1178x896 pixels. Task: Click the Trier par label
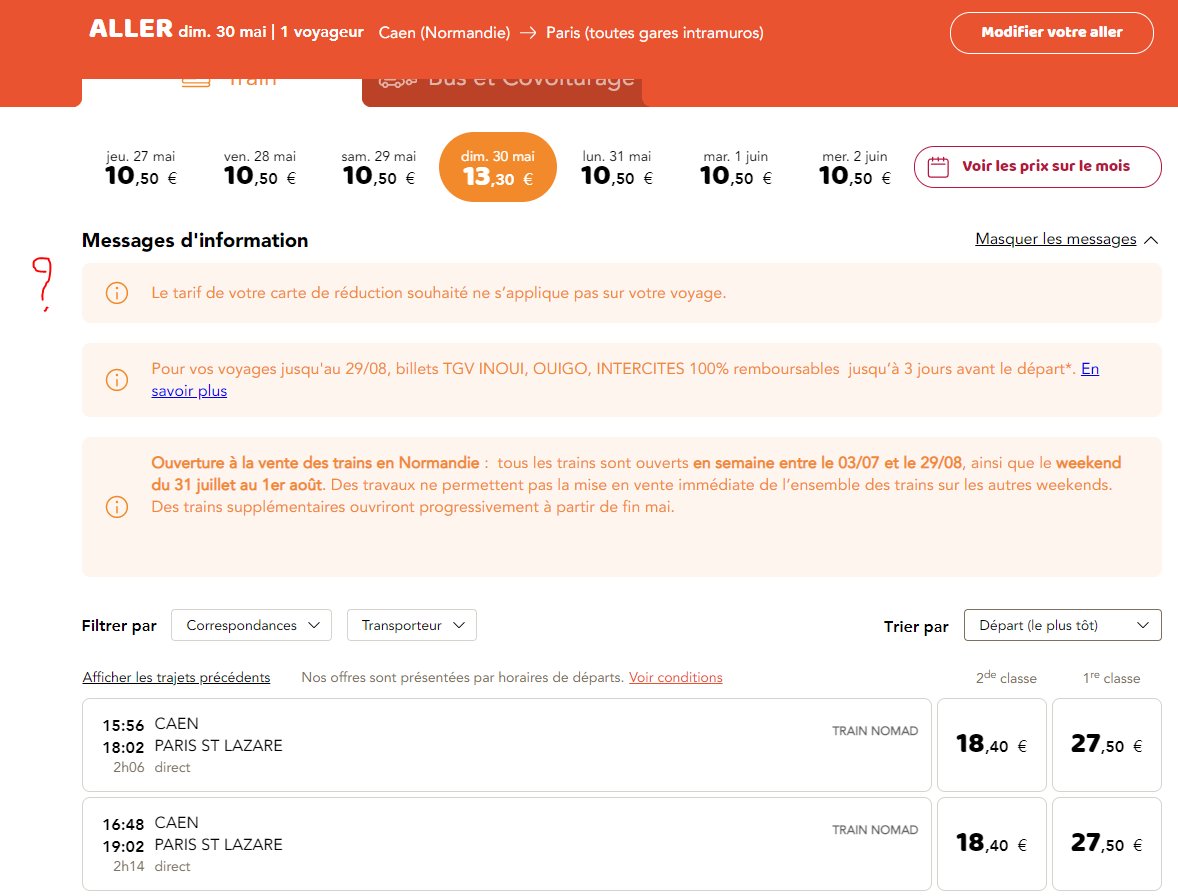point(916,626)
